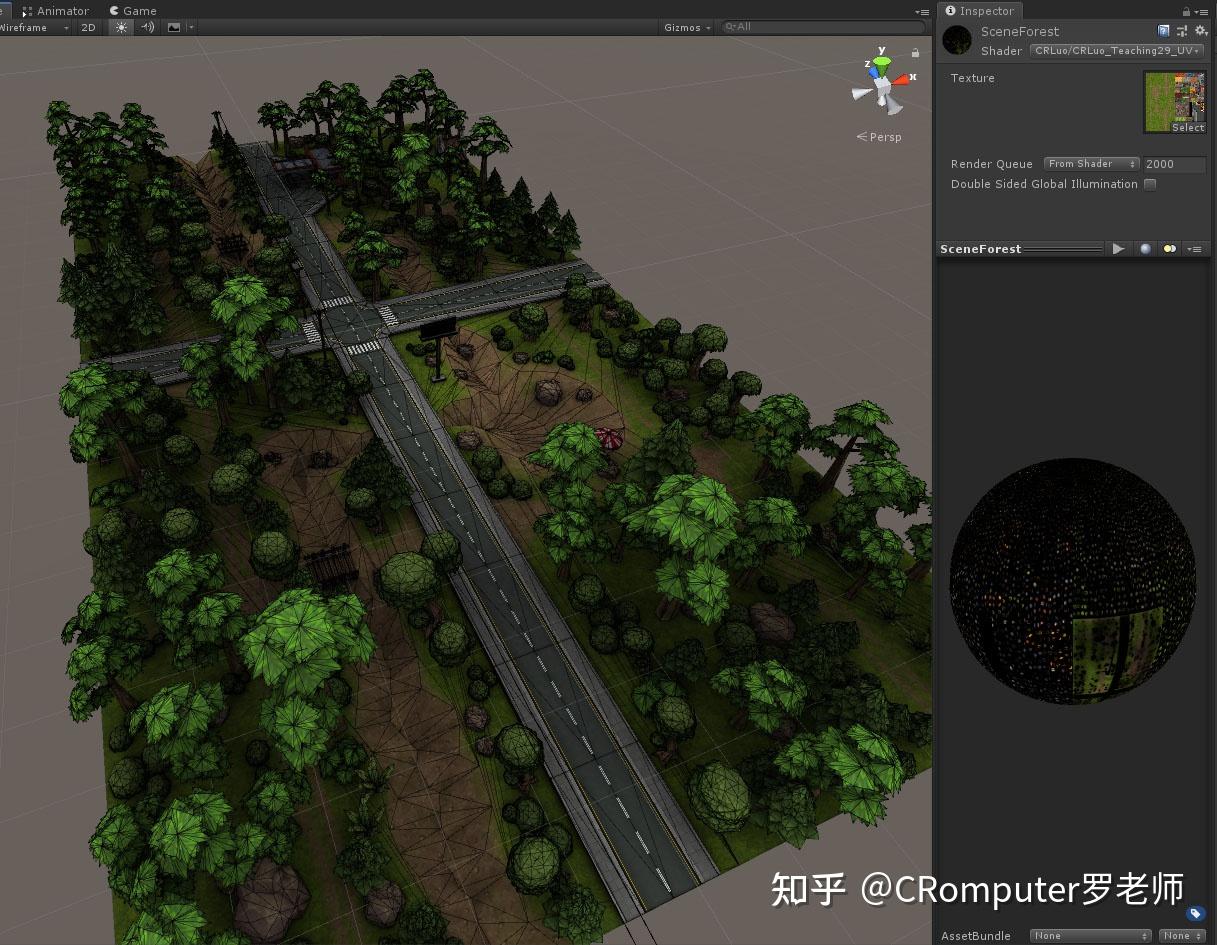Open the CRLuo/CRLuo_Teaching29_UV shader dropdown

(1114, 50)
